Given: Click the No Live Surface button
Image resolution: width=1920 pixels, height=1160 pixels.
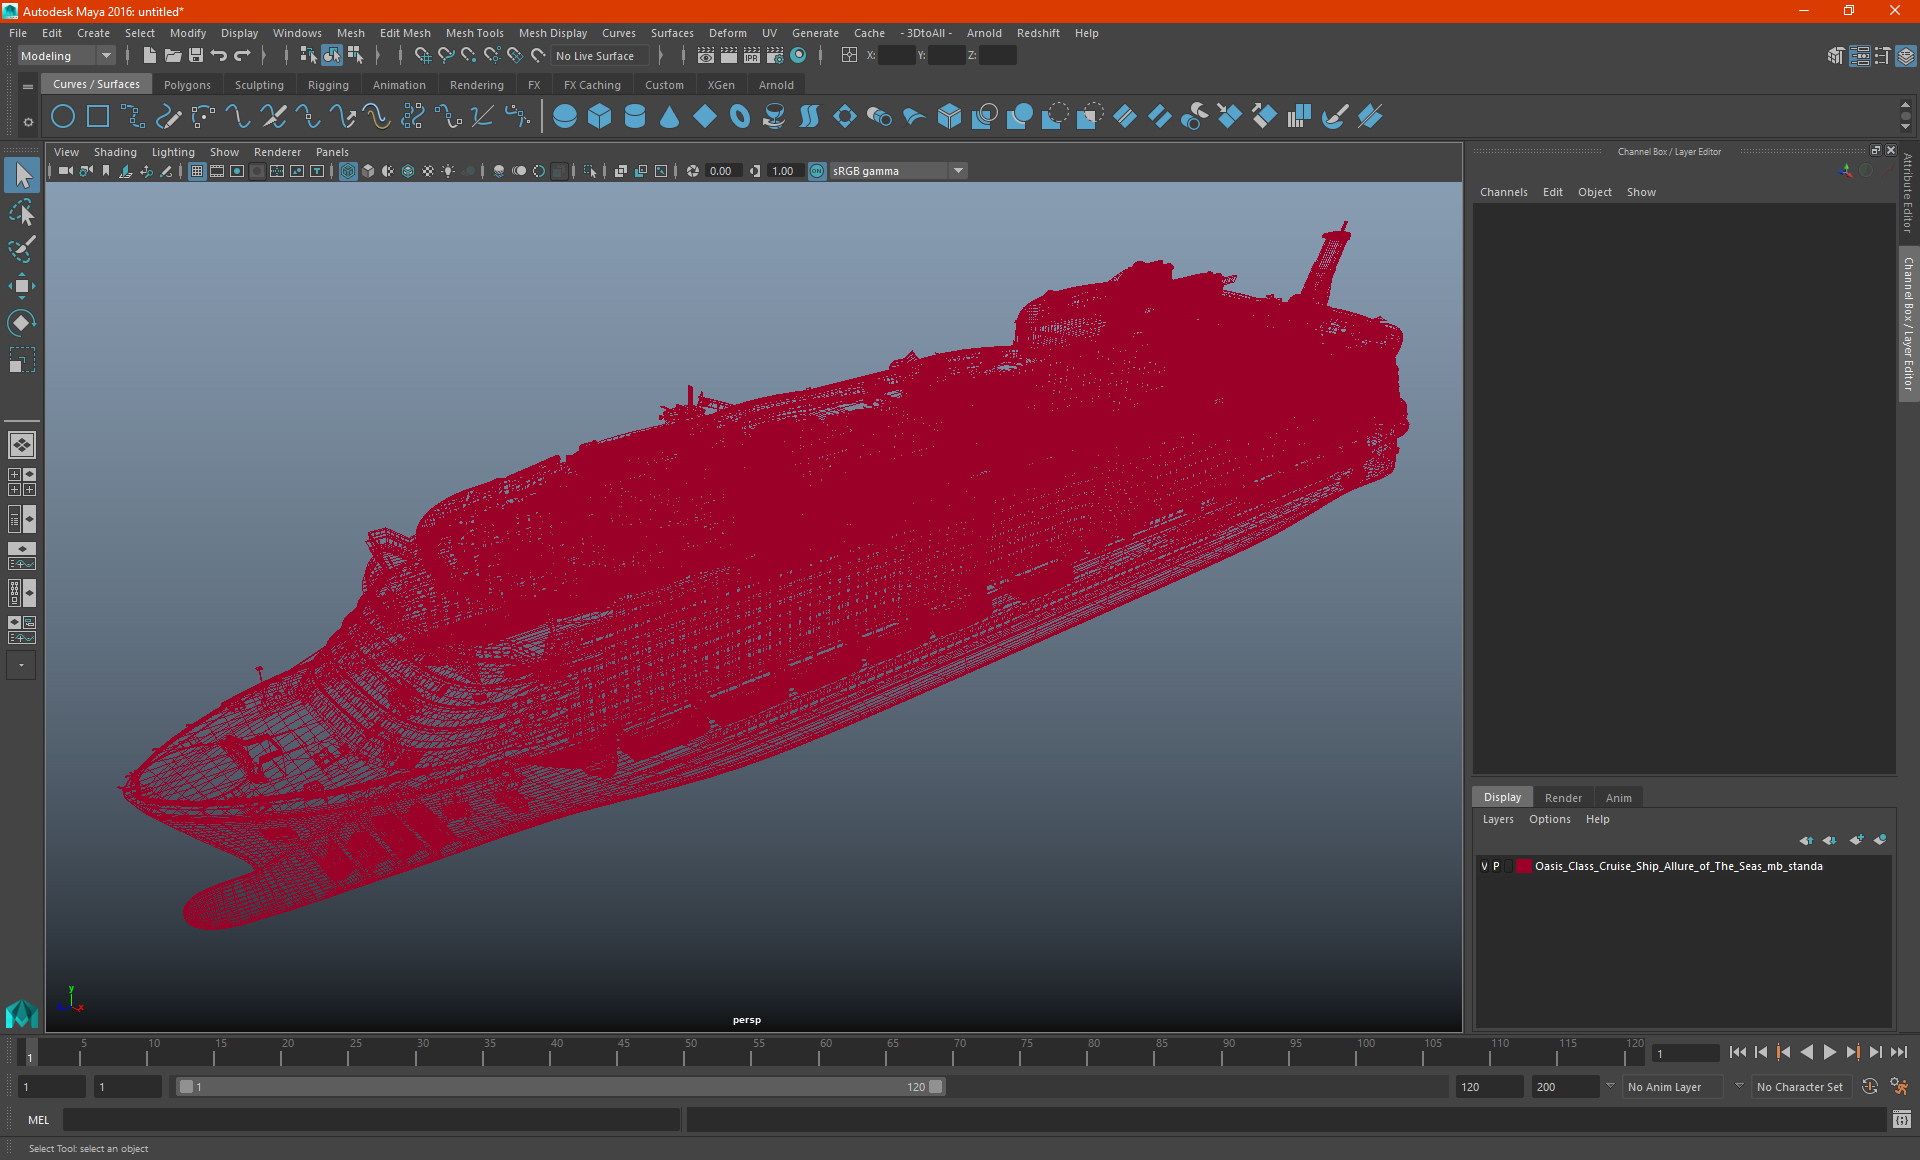Looking at the screenshot, I should (x=595, y=56).
